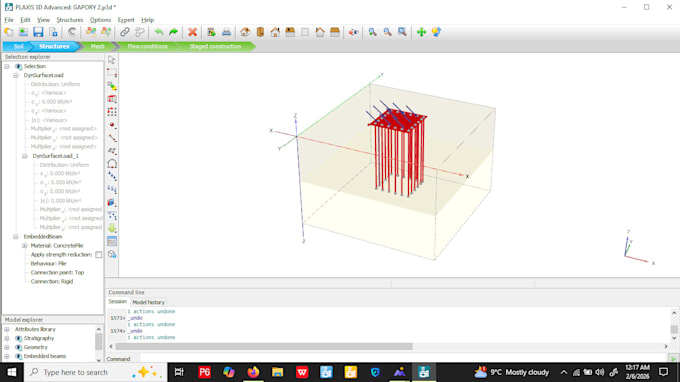Click the house-shaped view icon after door
The height and width of the screenshot is (382, 680).
[275, 32]
